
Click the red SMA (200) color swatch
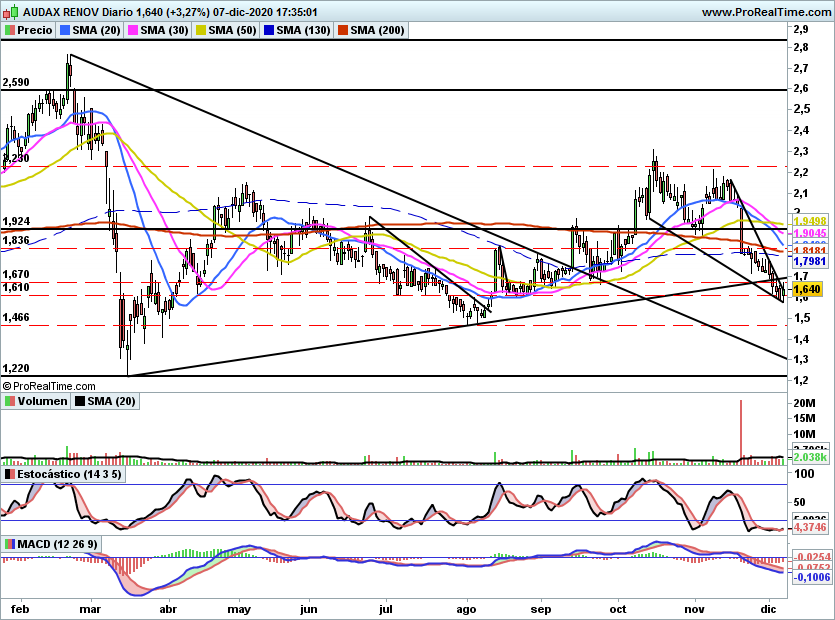coord(343,30)
